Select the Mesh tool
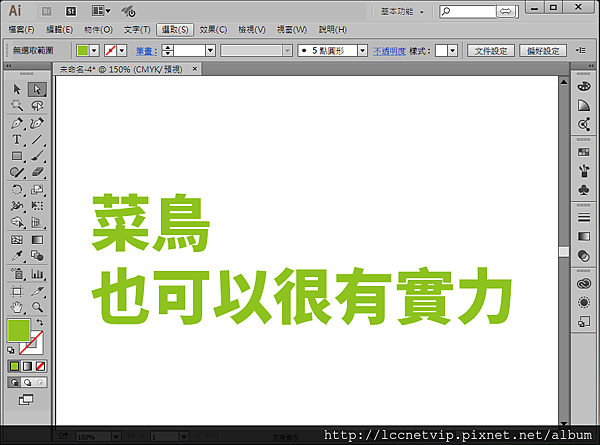Image resolution: width=600 pixels, height=445 pixels. click(x=17, y=240)
